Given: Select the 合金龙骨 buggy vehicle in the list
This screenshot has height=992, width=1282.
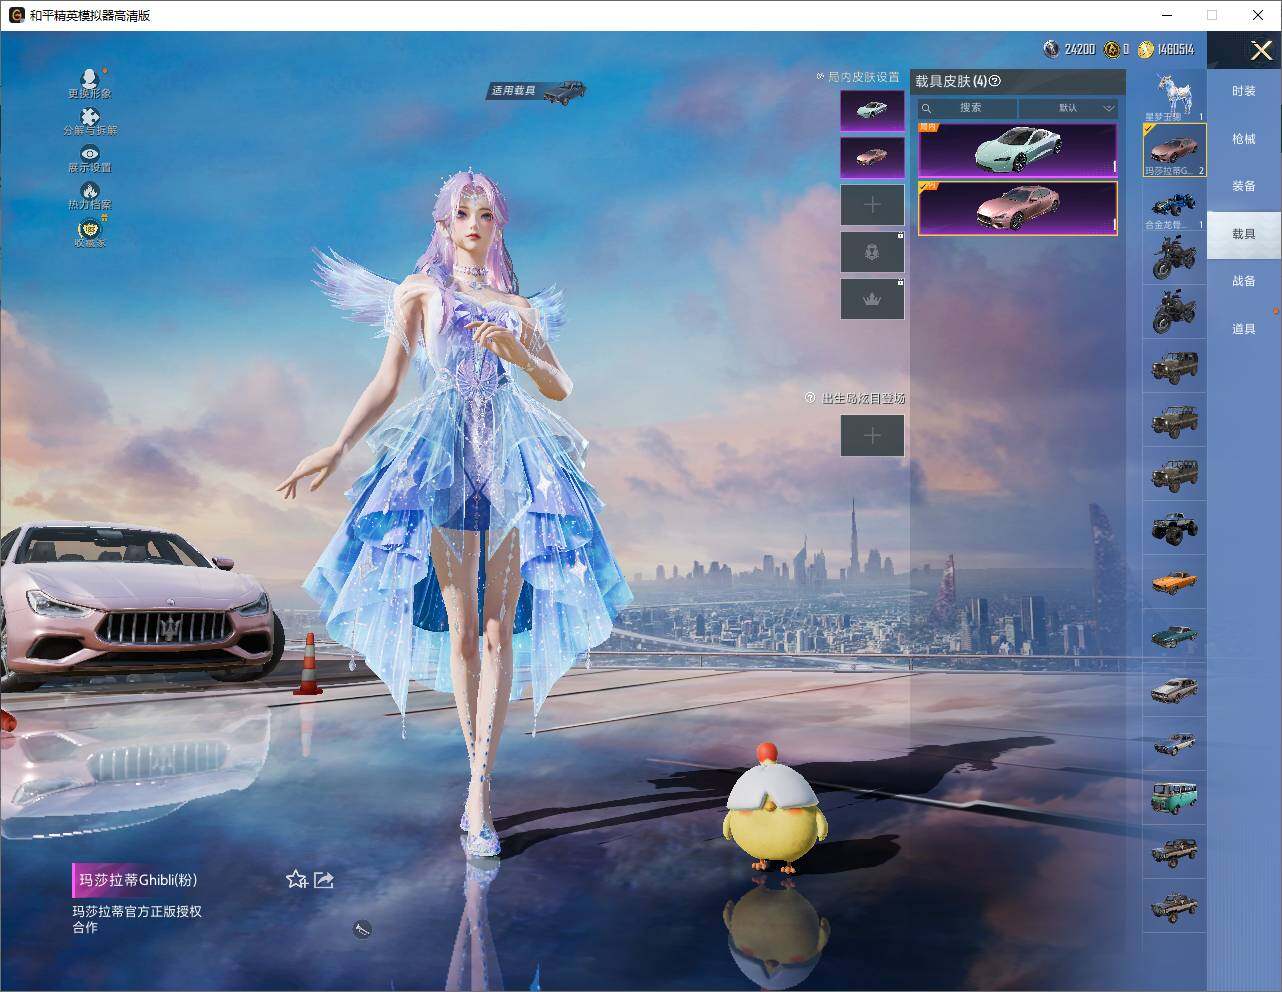Looking at the screenshot, I should coord(1174,207).
